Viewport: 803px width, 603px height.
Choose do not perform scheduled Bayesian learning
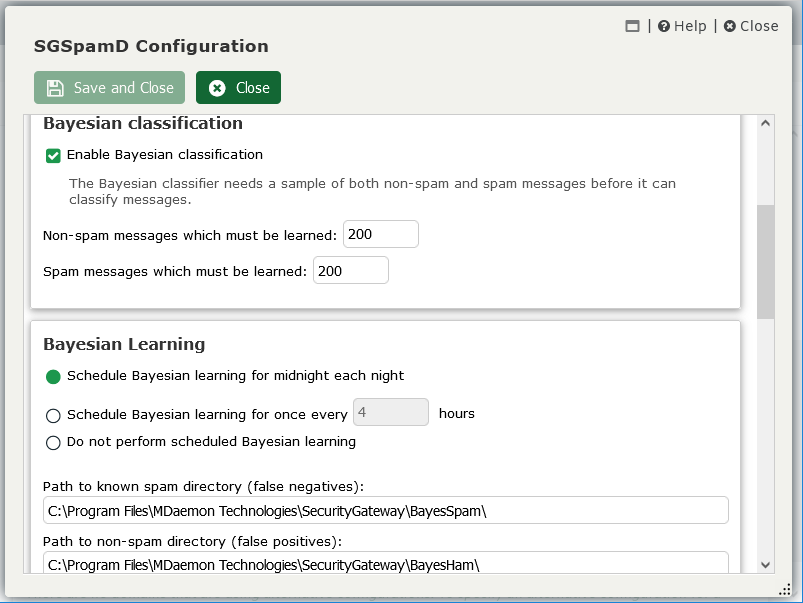[53, 441]
